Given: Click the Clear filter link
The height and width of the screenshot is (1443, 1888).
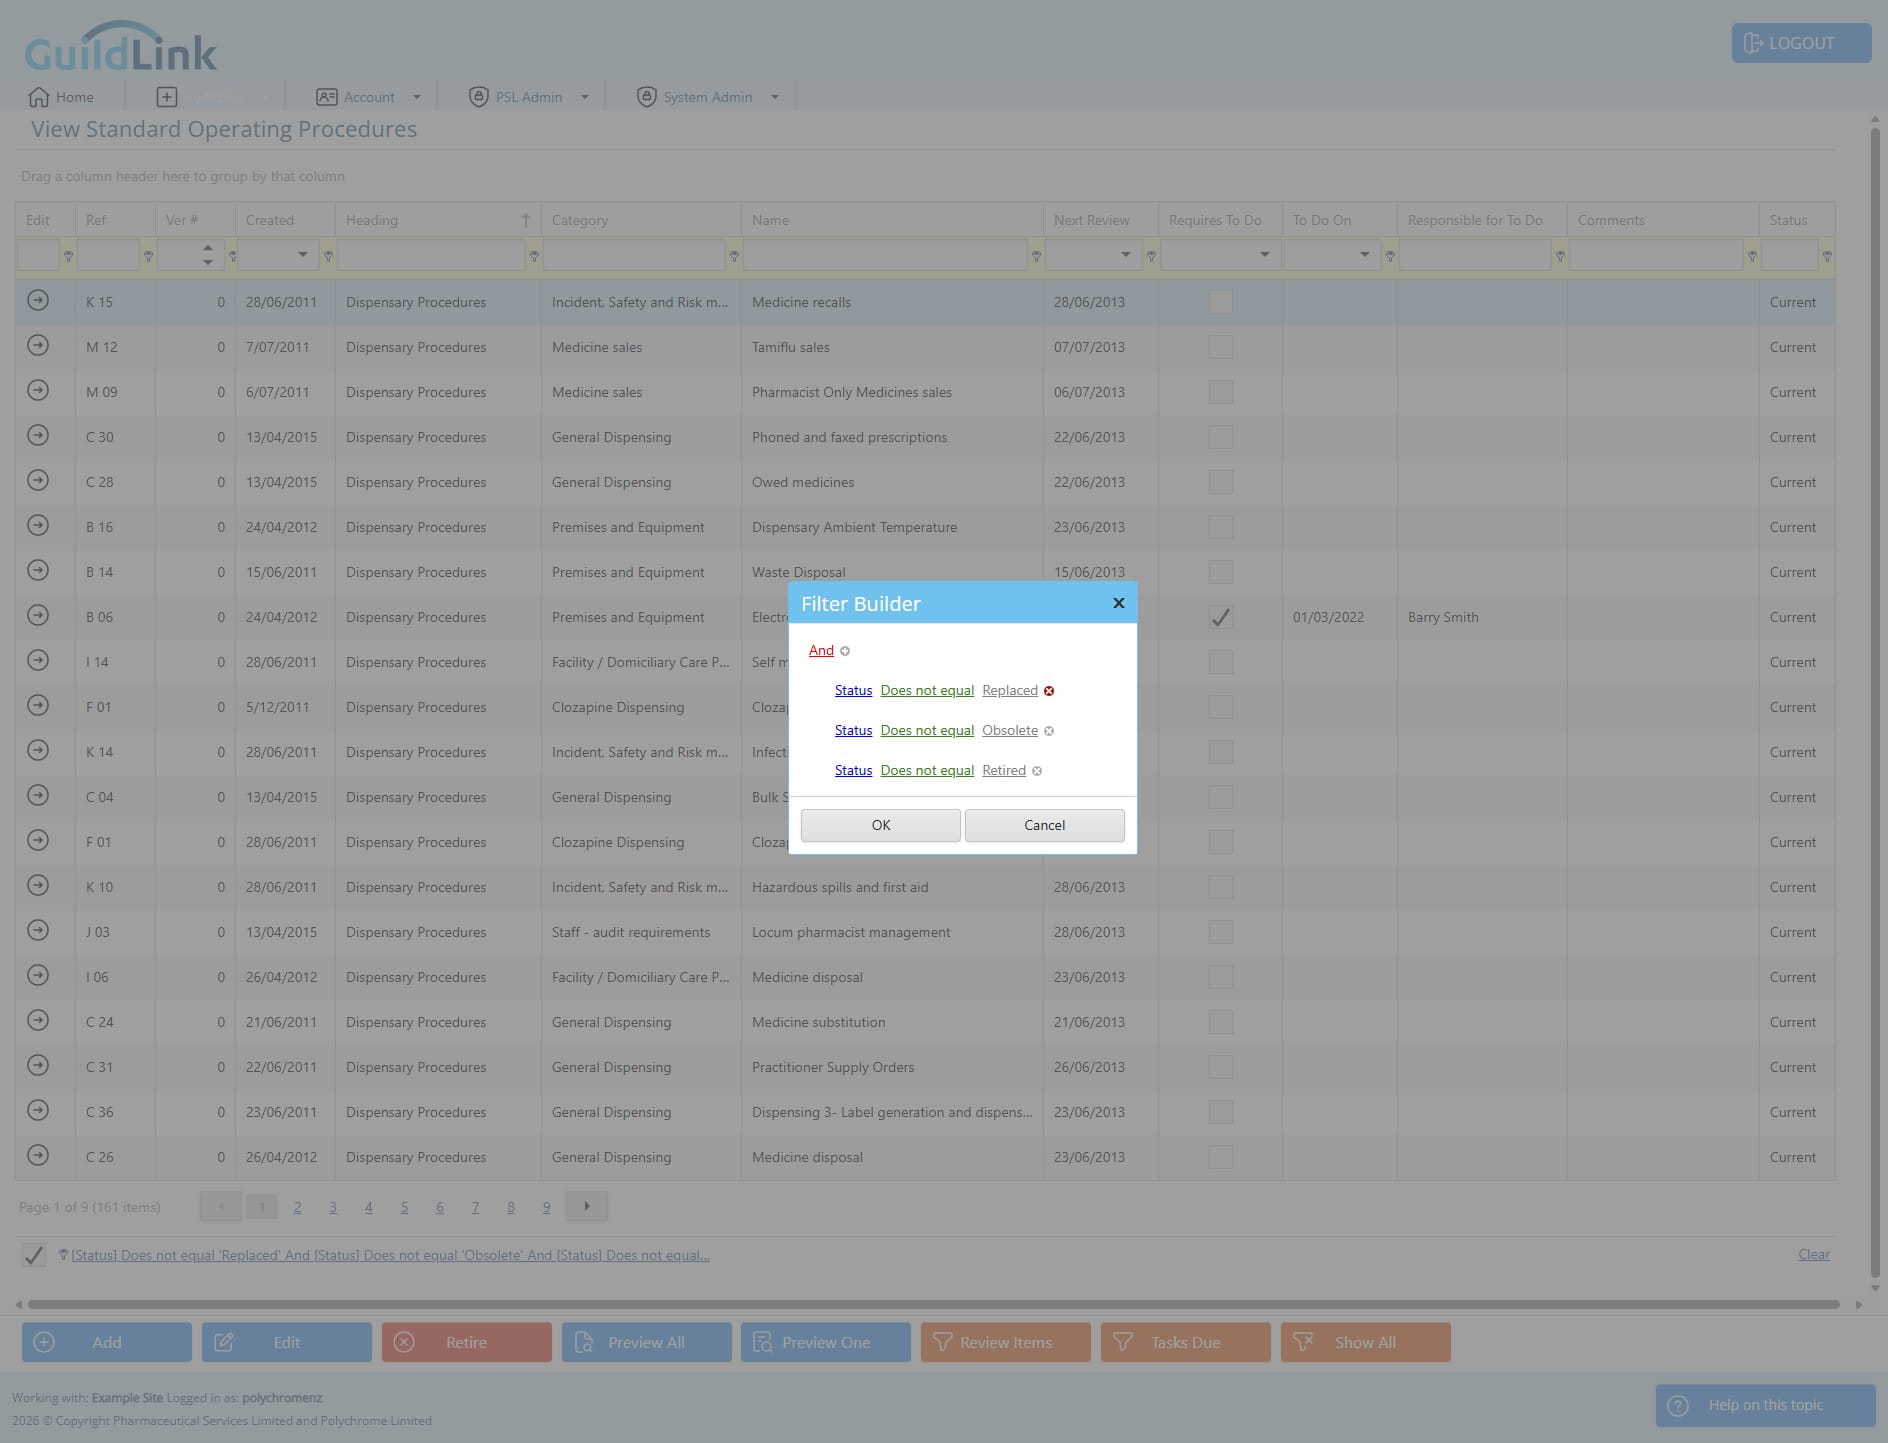Looking at the screenshot, I should (1813, 1255).
